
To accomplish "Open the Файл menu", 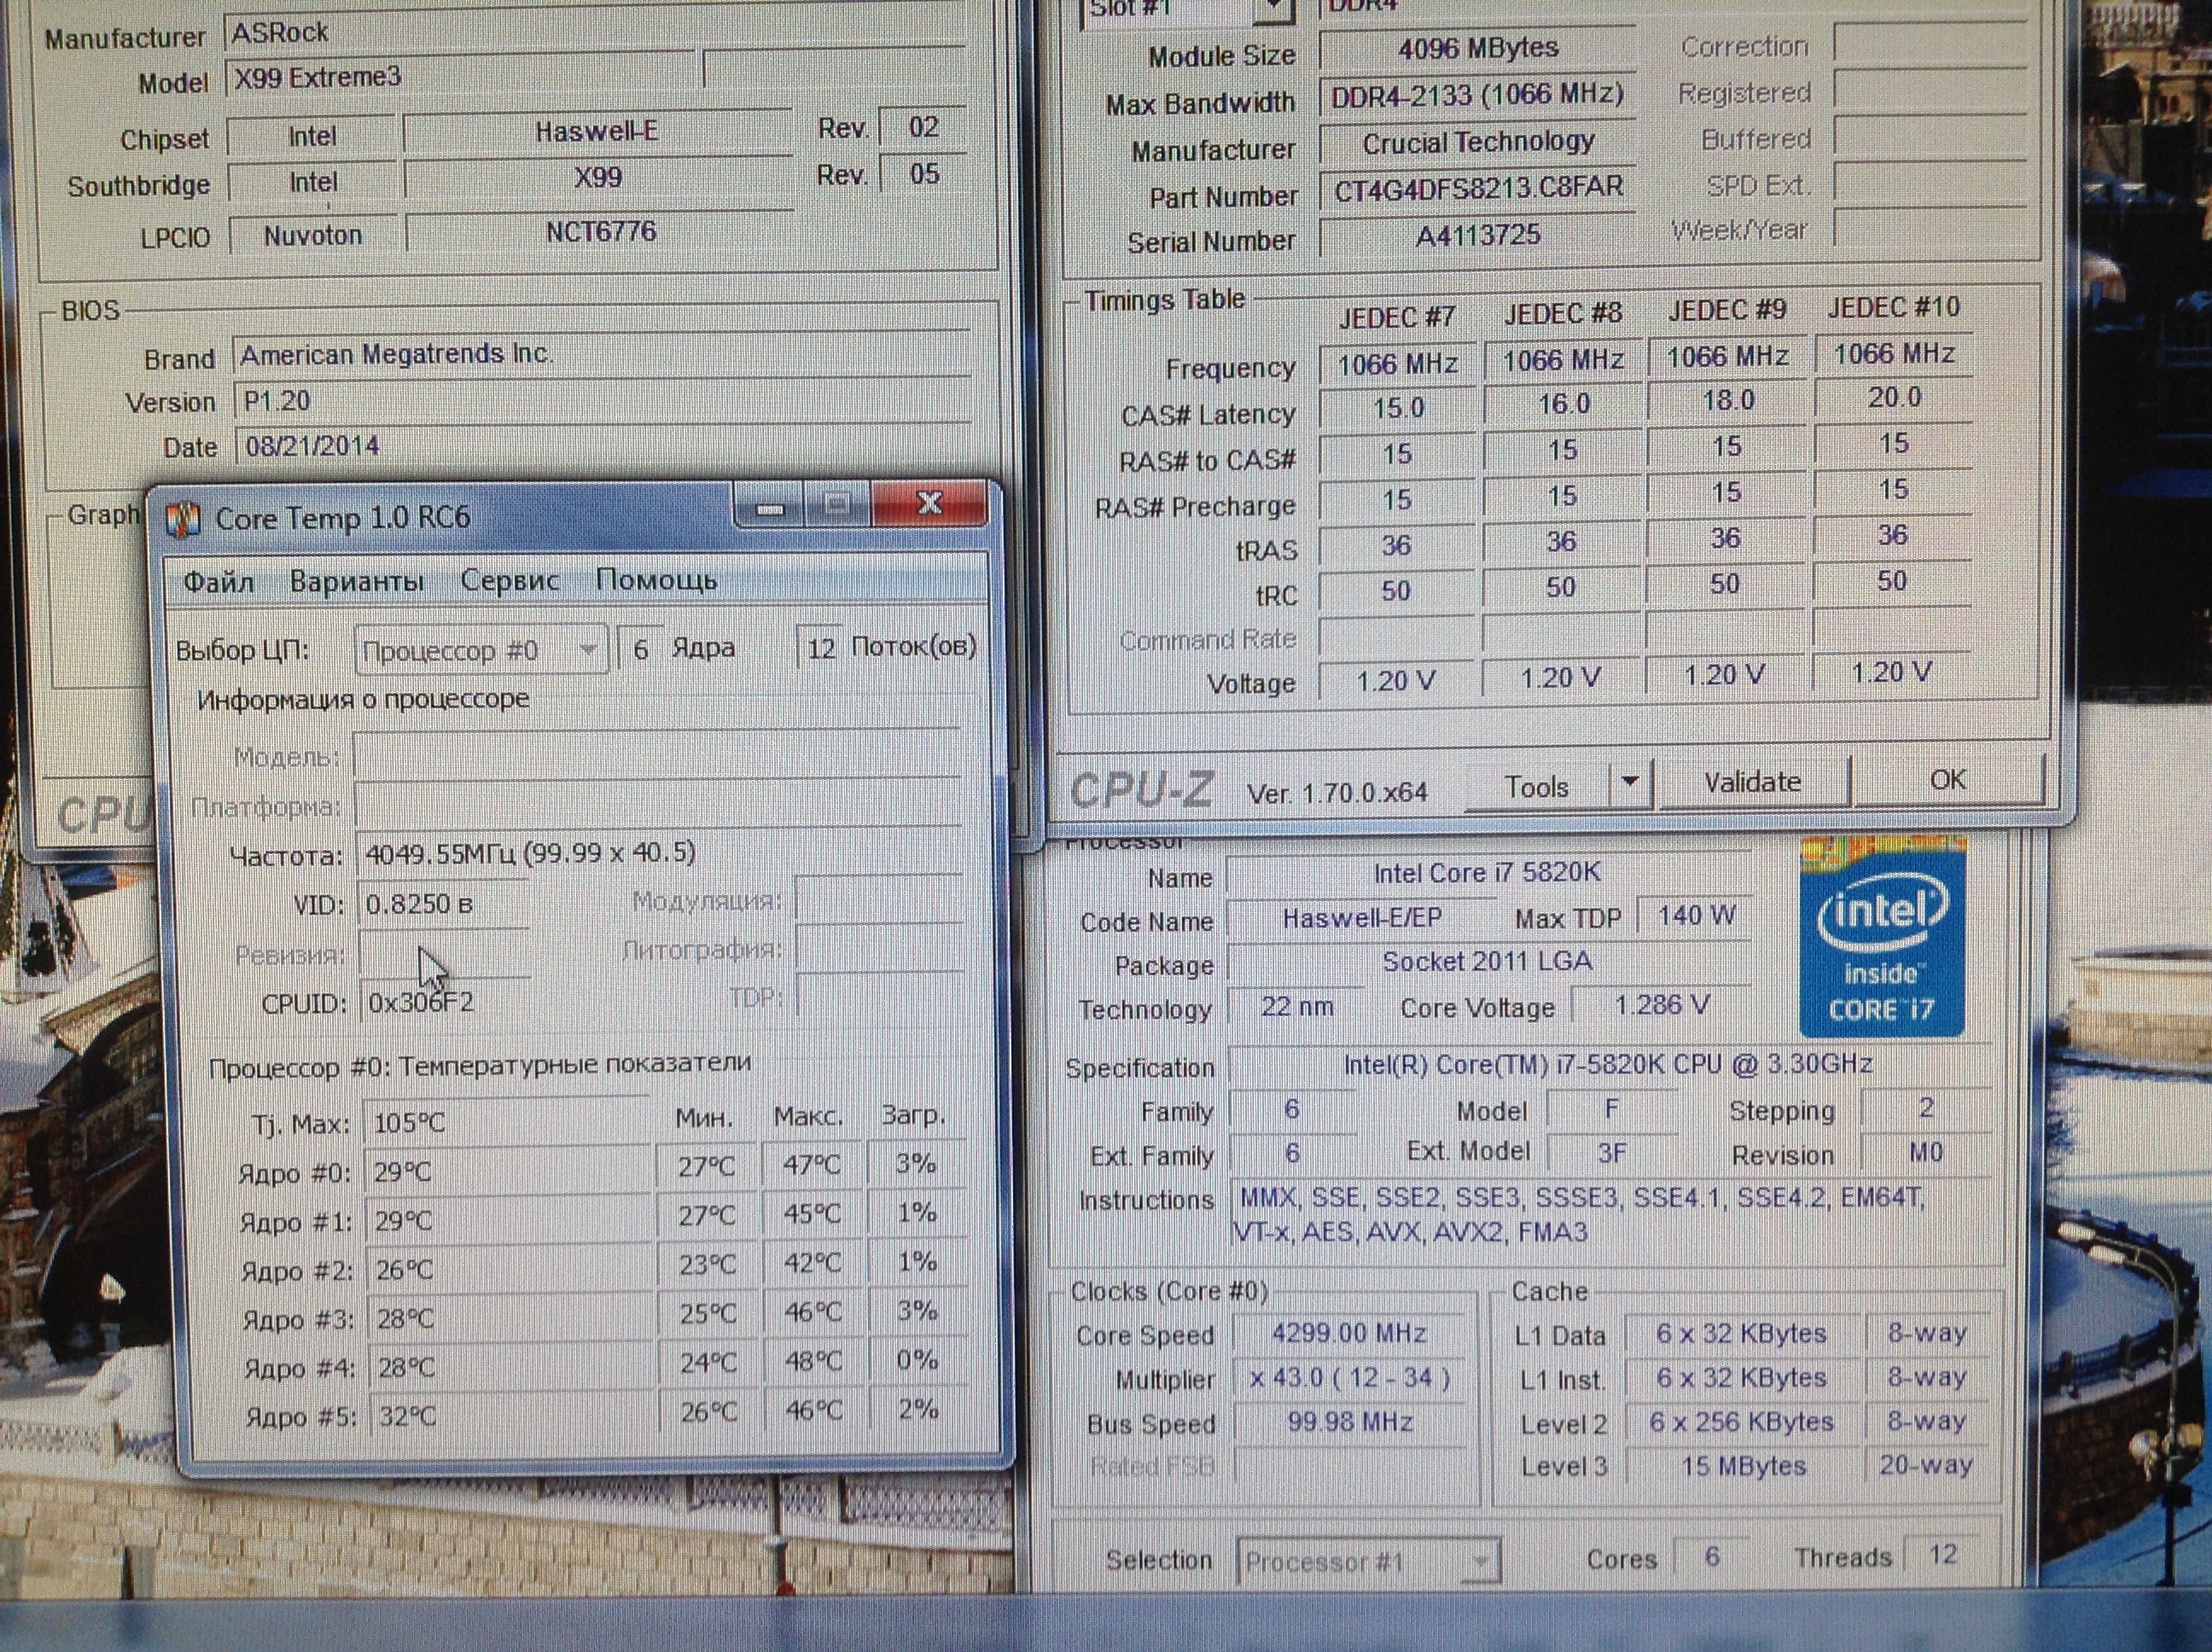I will click(218, 582).
